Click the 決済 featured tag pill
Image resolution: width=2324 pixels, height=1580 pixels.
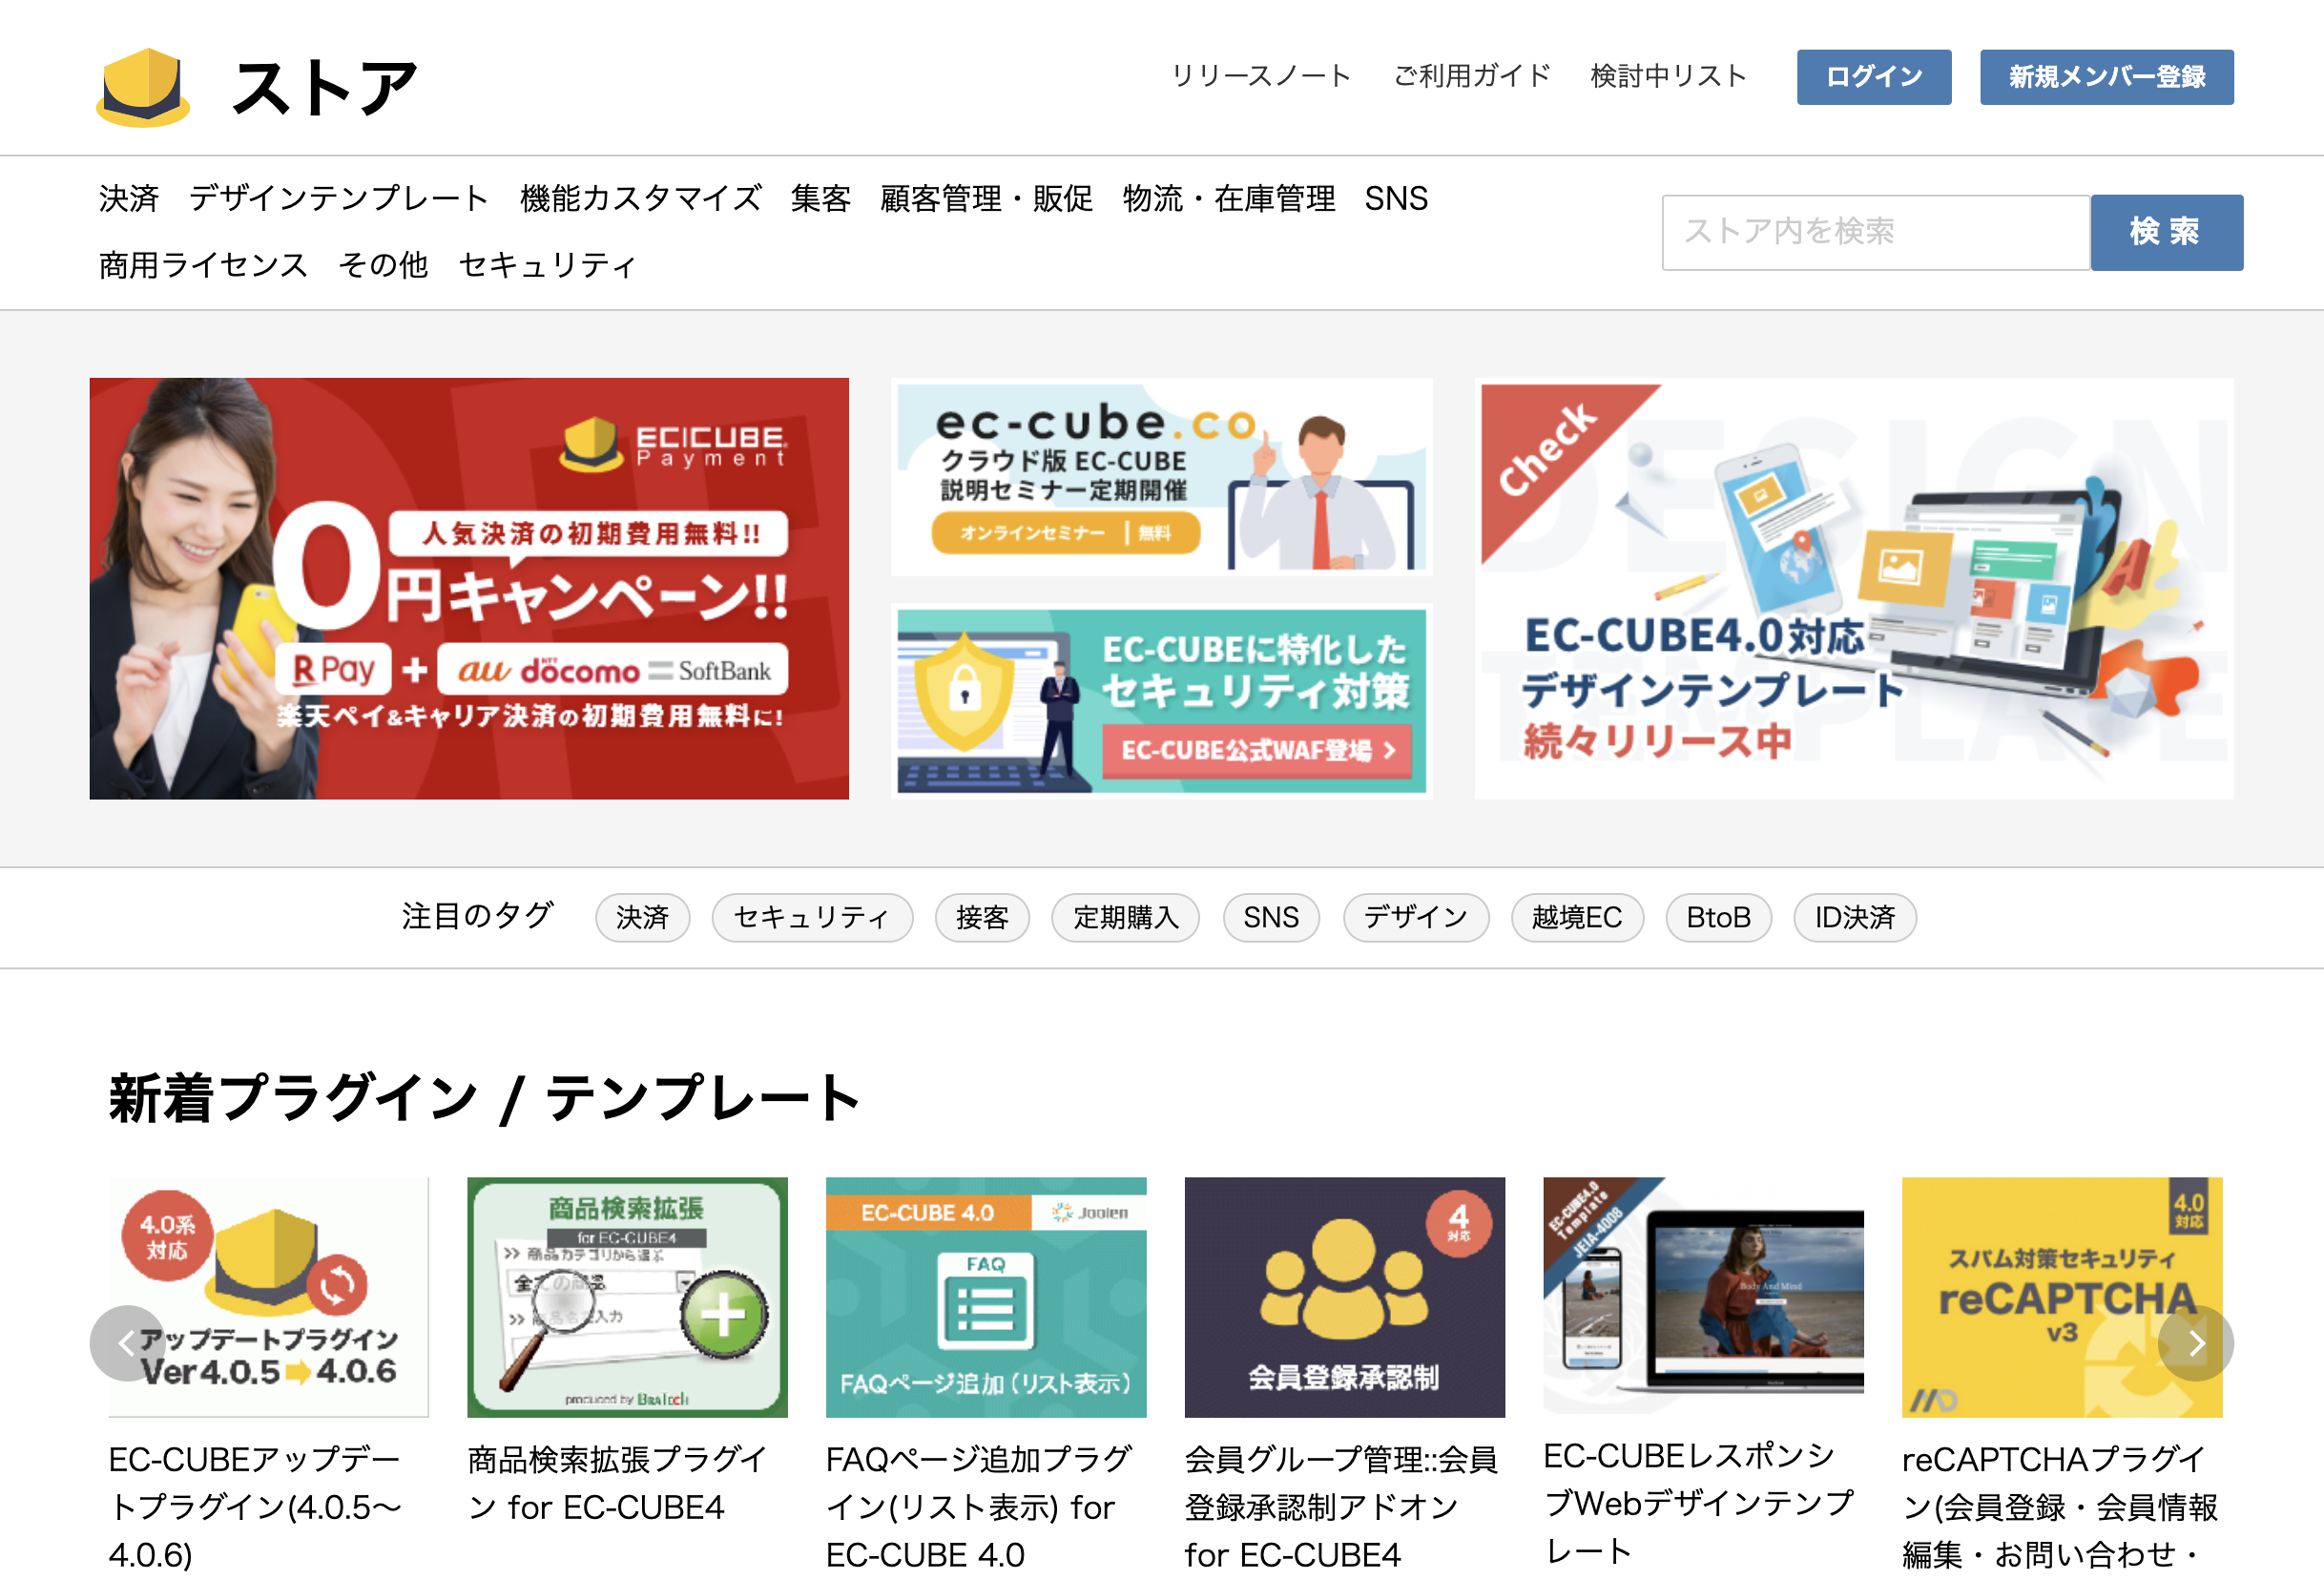[642, 917]
